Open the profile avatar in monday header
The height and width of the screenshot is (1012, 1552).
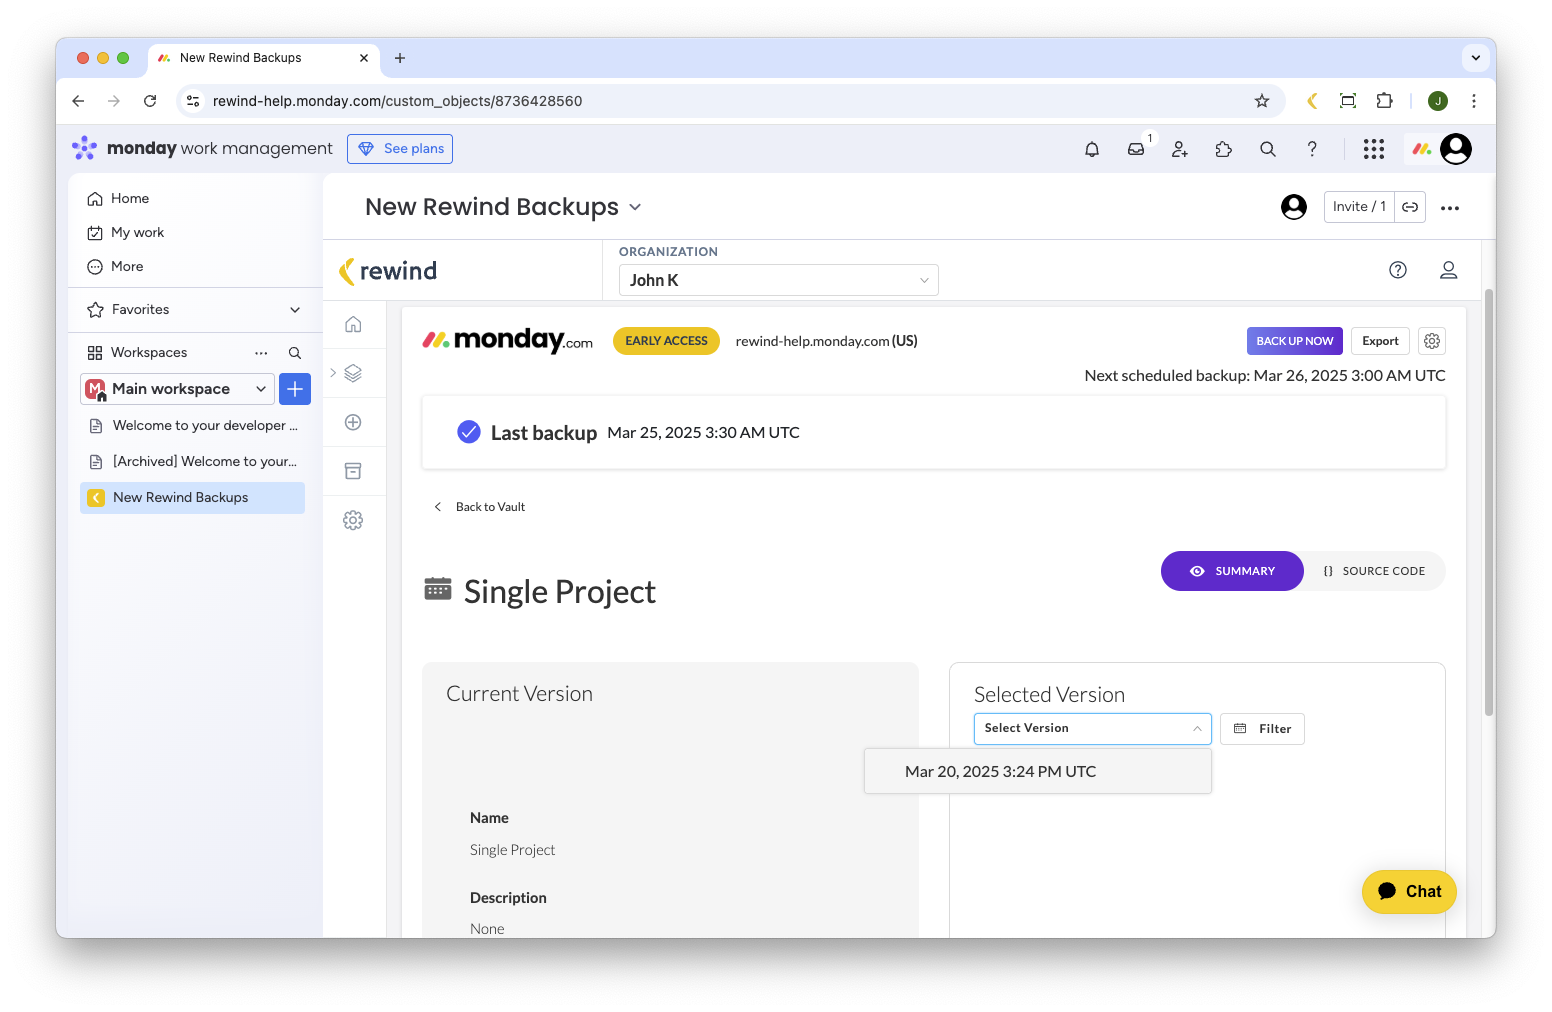(1456, 149)
